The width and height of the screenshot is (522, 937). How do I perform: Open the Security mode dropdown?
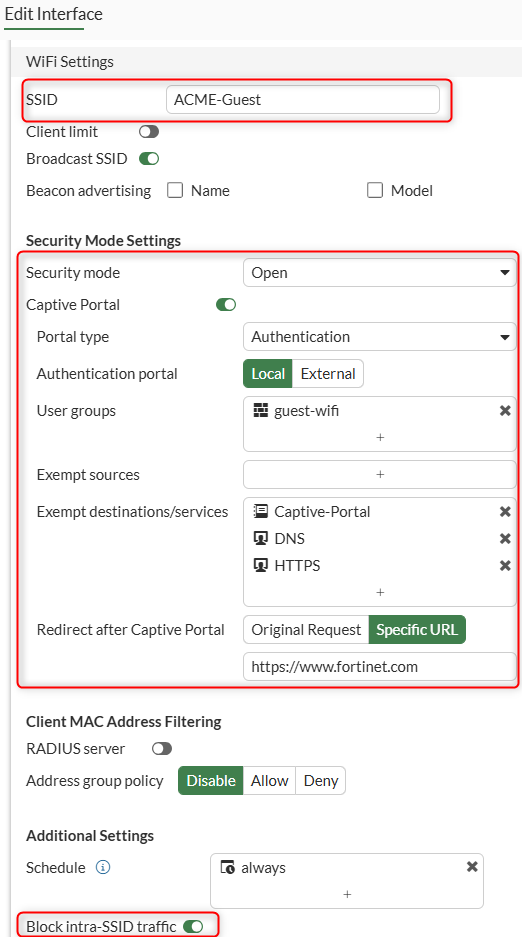coord(380,272)
